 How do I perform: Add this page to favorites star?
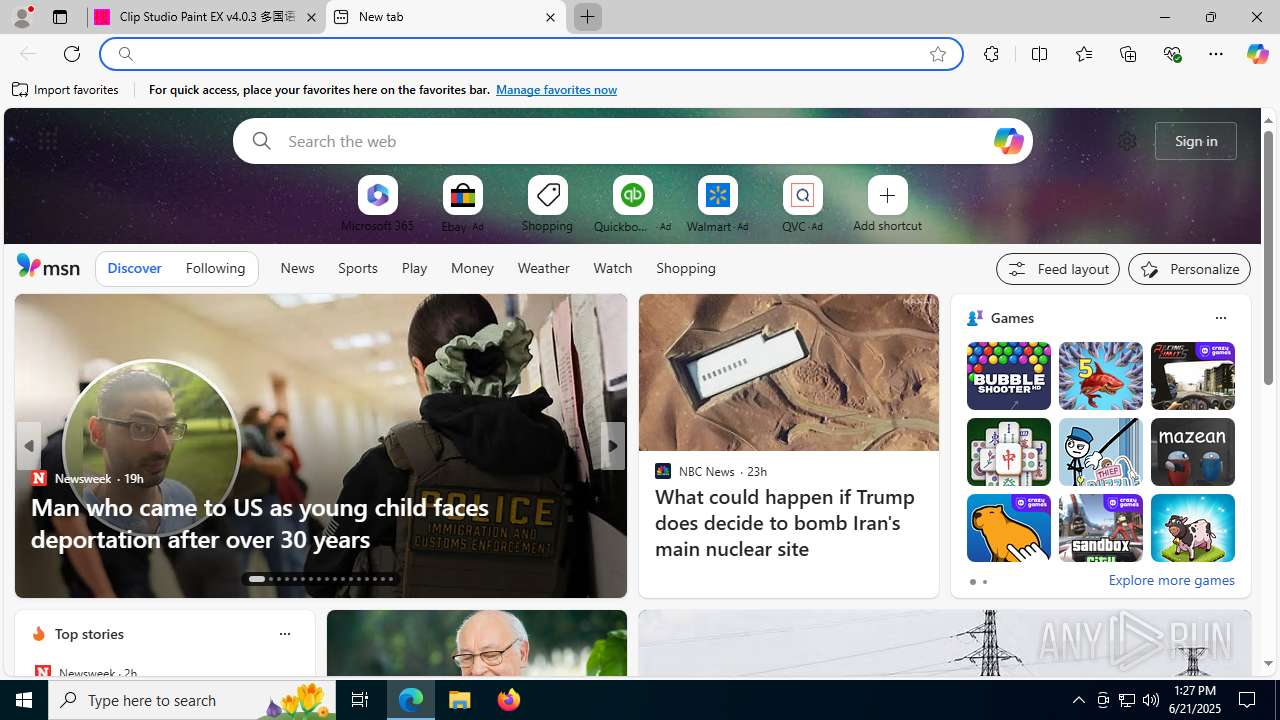pyautogui.click(x=937, y=54)
